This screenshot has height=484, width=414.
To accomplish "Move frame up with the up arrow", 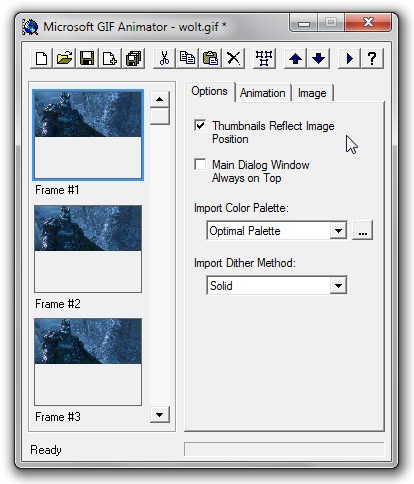I will pyautogui.click(x=295, y=59).
